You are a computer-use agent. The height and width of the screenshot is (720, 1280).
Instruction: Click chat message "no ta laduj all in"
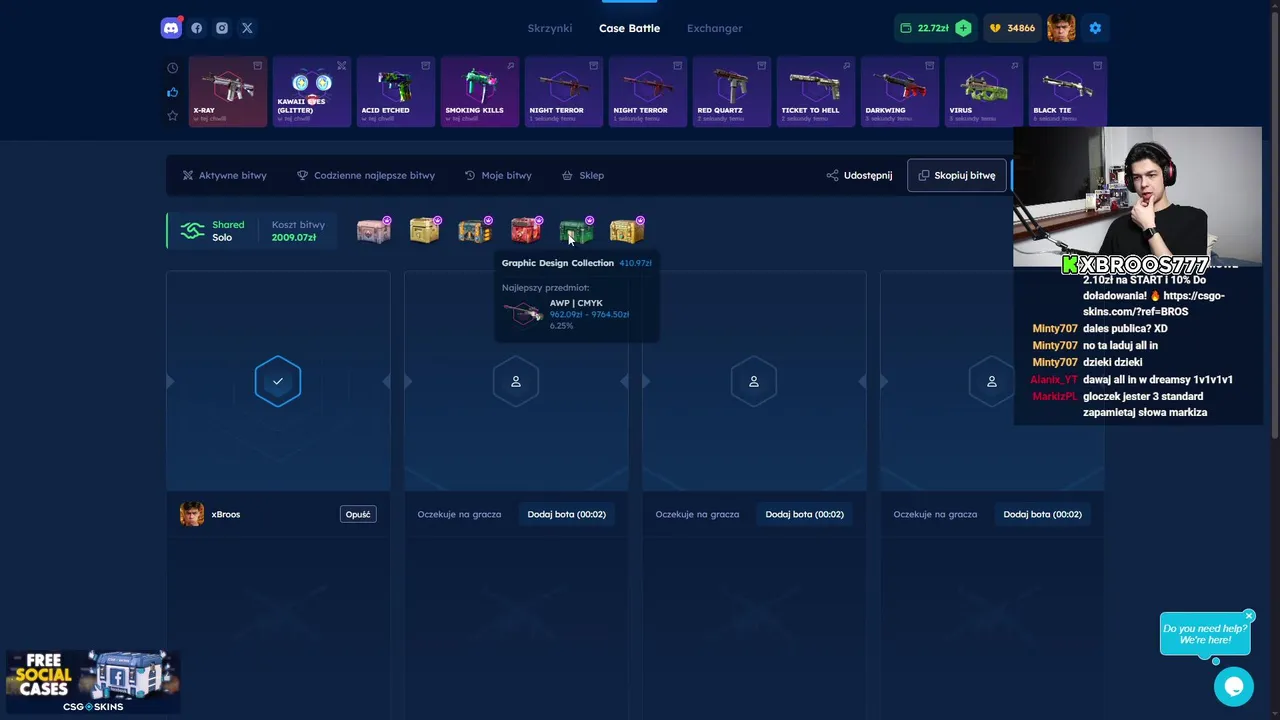coord(1120,345)
